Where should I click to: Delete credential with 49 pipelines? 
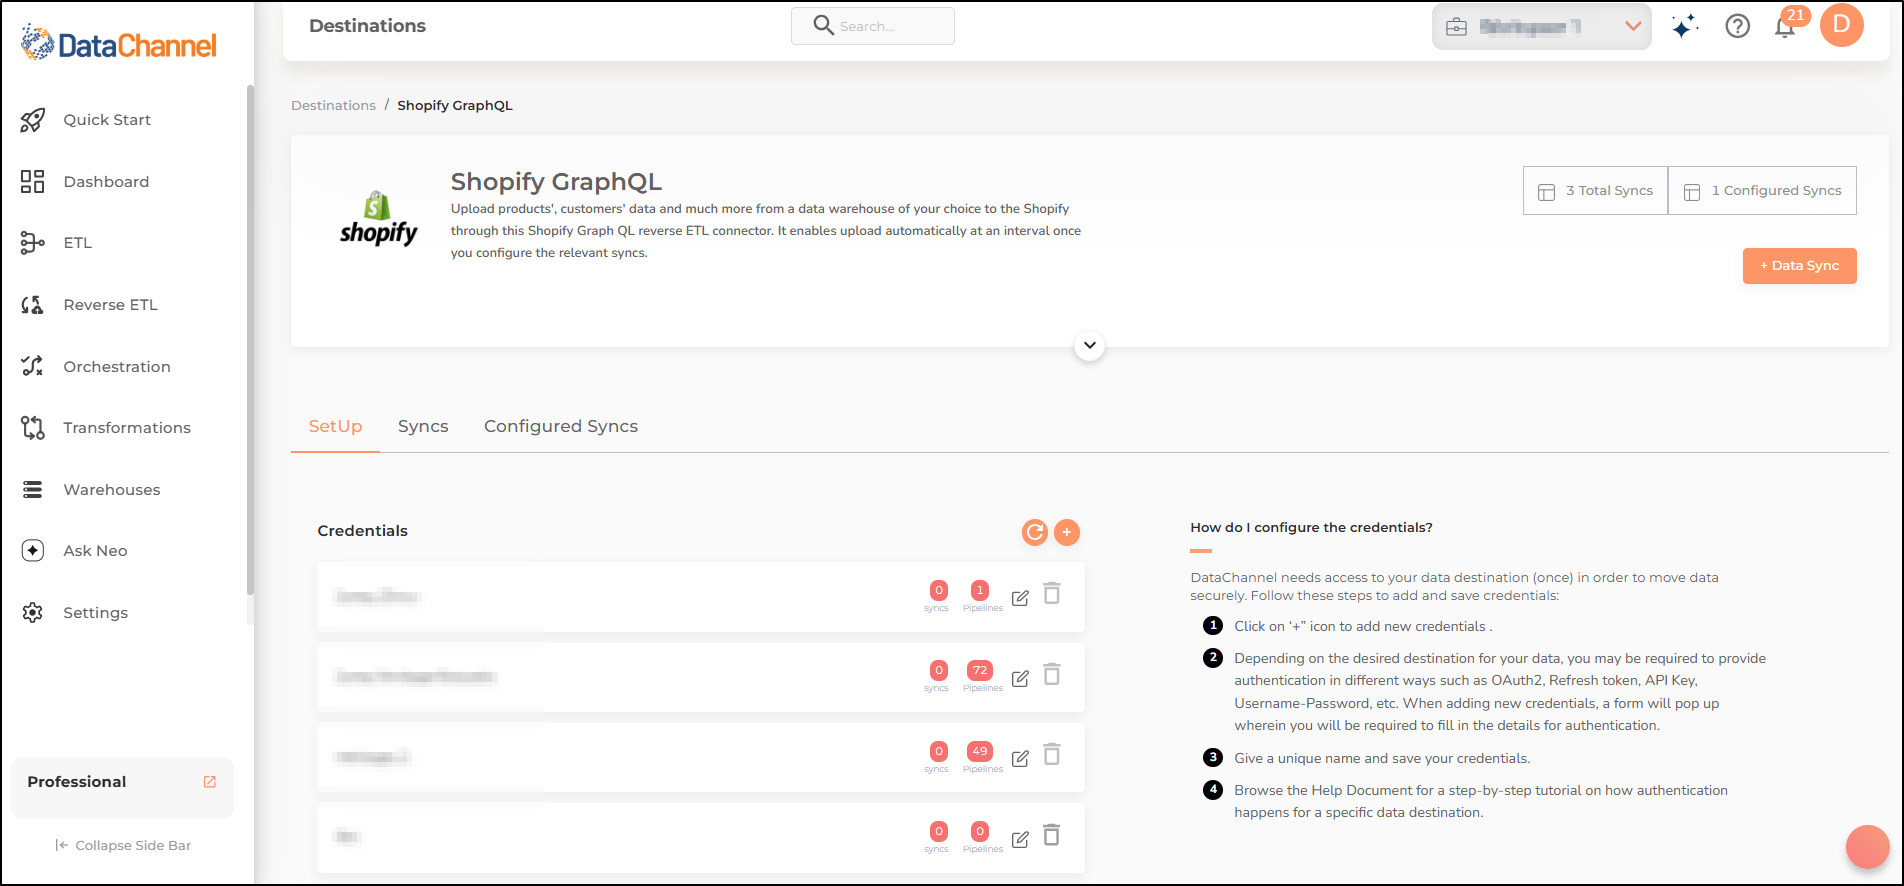(x=1052, y=754)
